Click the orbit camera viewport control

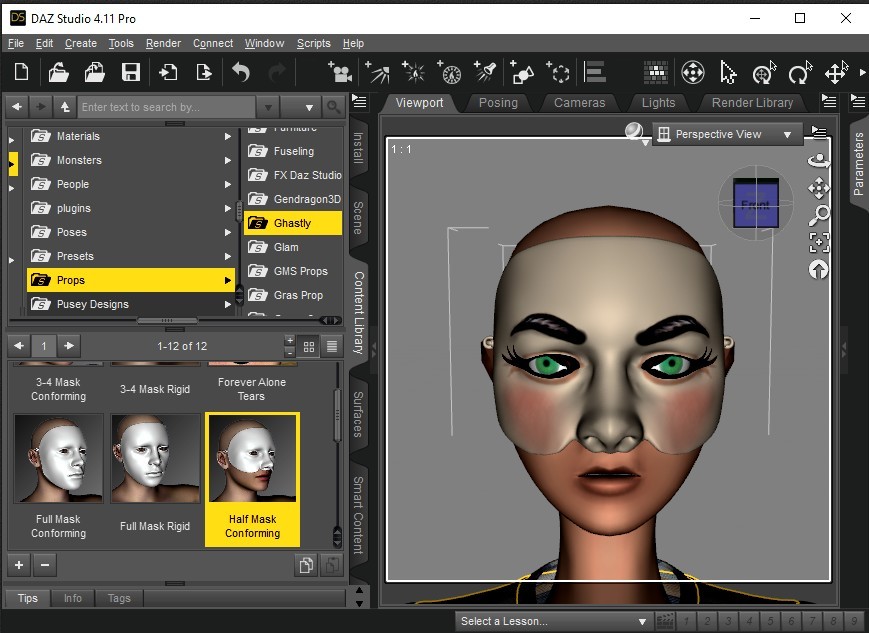tap(819, 161)
